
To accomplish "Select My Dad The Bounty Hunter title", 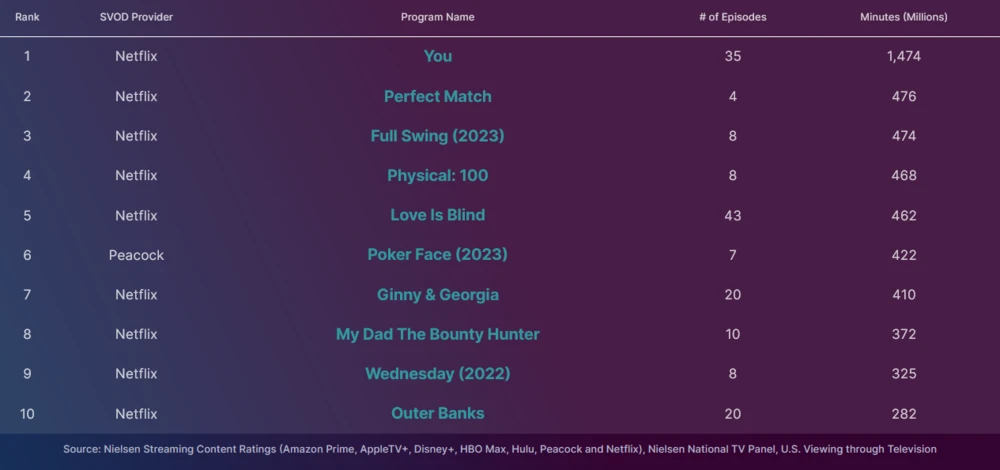I will tap(437, 334).
